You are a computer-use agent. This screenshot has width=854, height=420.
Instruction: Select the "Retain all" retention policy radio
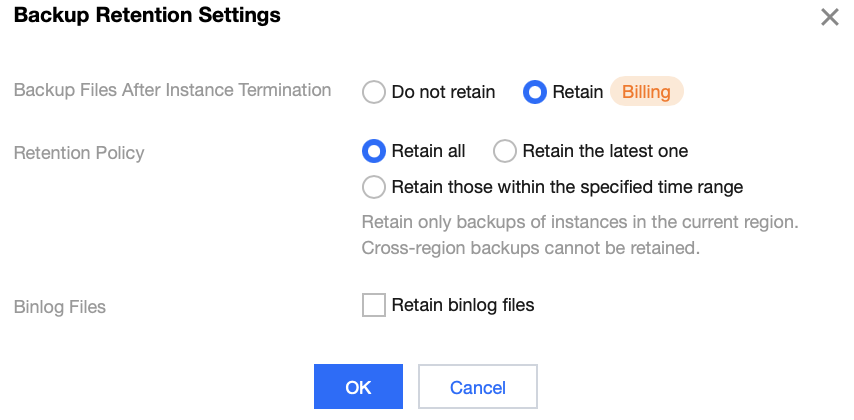374,151
